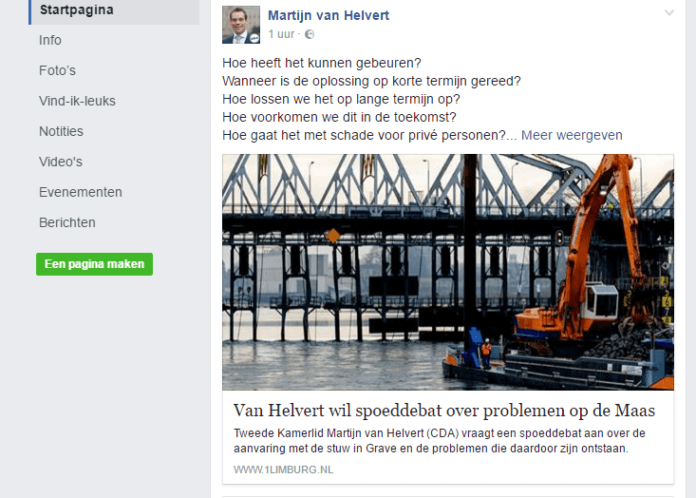Click the '1 uur' post timestamp

pyautogui.click(x=281, y=34)
